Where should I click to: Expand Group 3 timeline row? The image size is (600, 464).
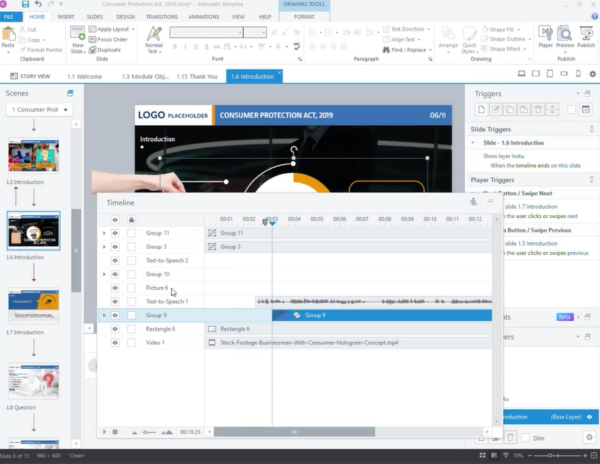tap(104, 247)
